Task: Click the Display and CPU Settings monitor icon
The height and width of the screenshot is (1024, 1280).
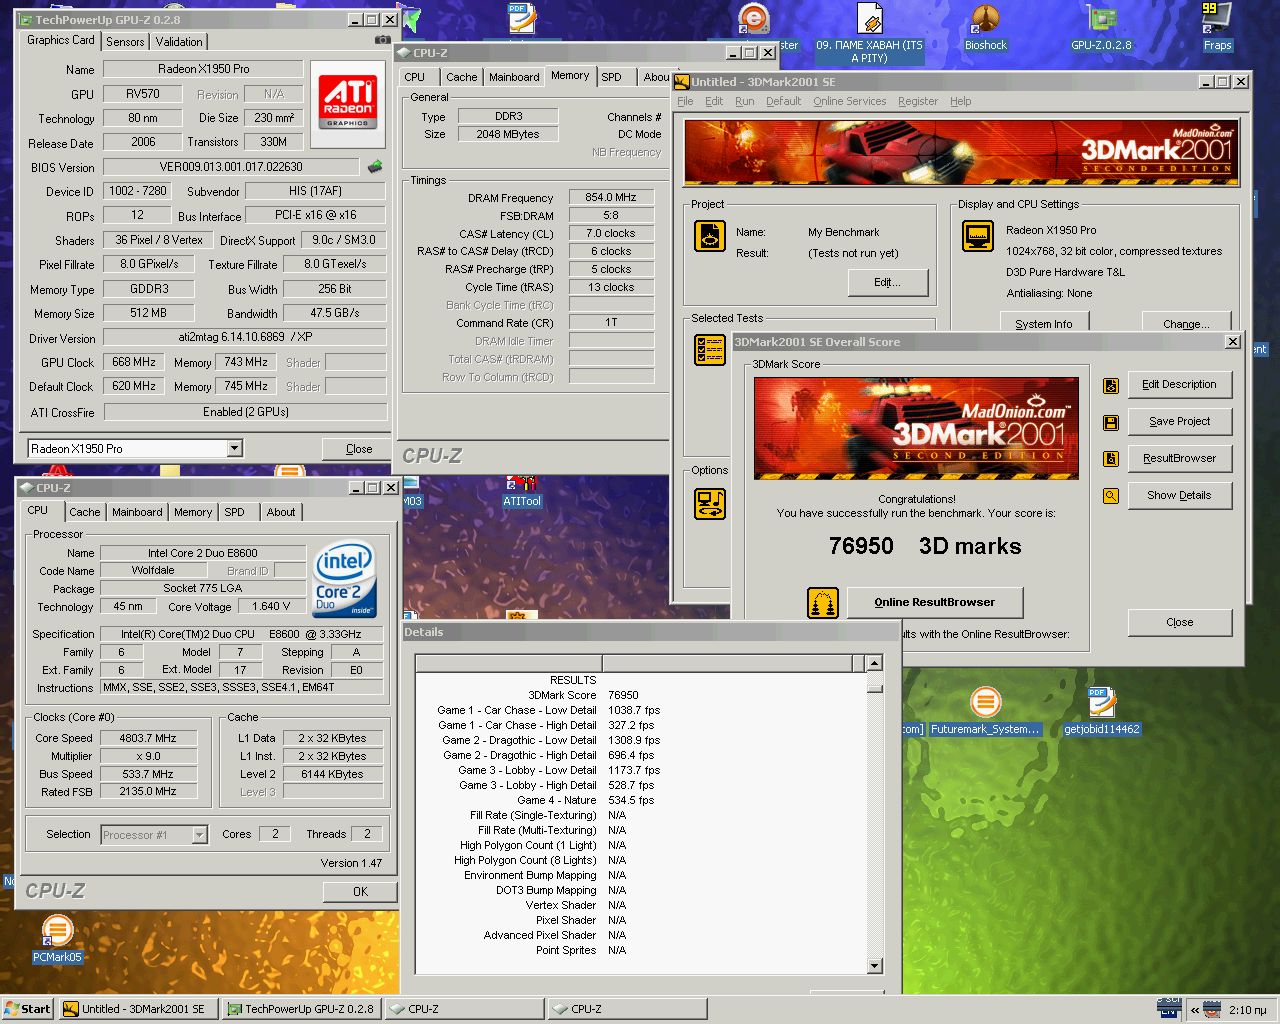Action: click(978, 236)
